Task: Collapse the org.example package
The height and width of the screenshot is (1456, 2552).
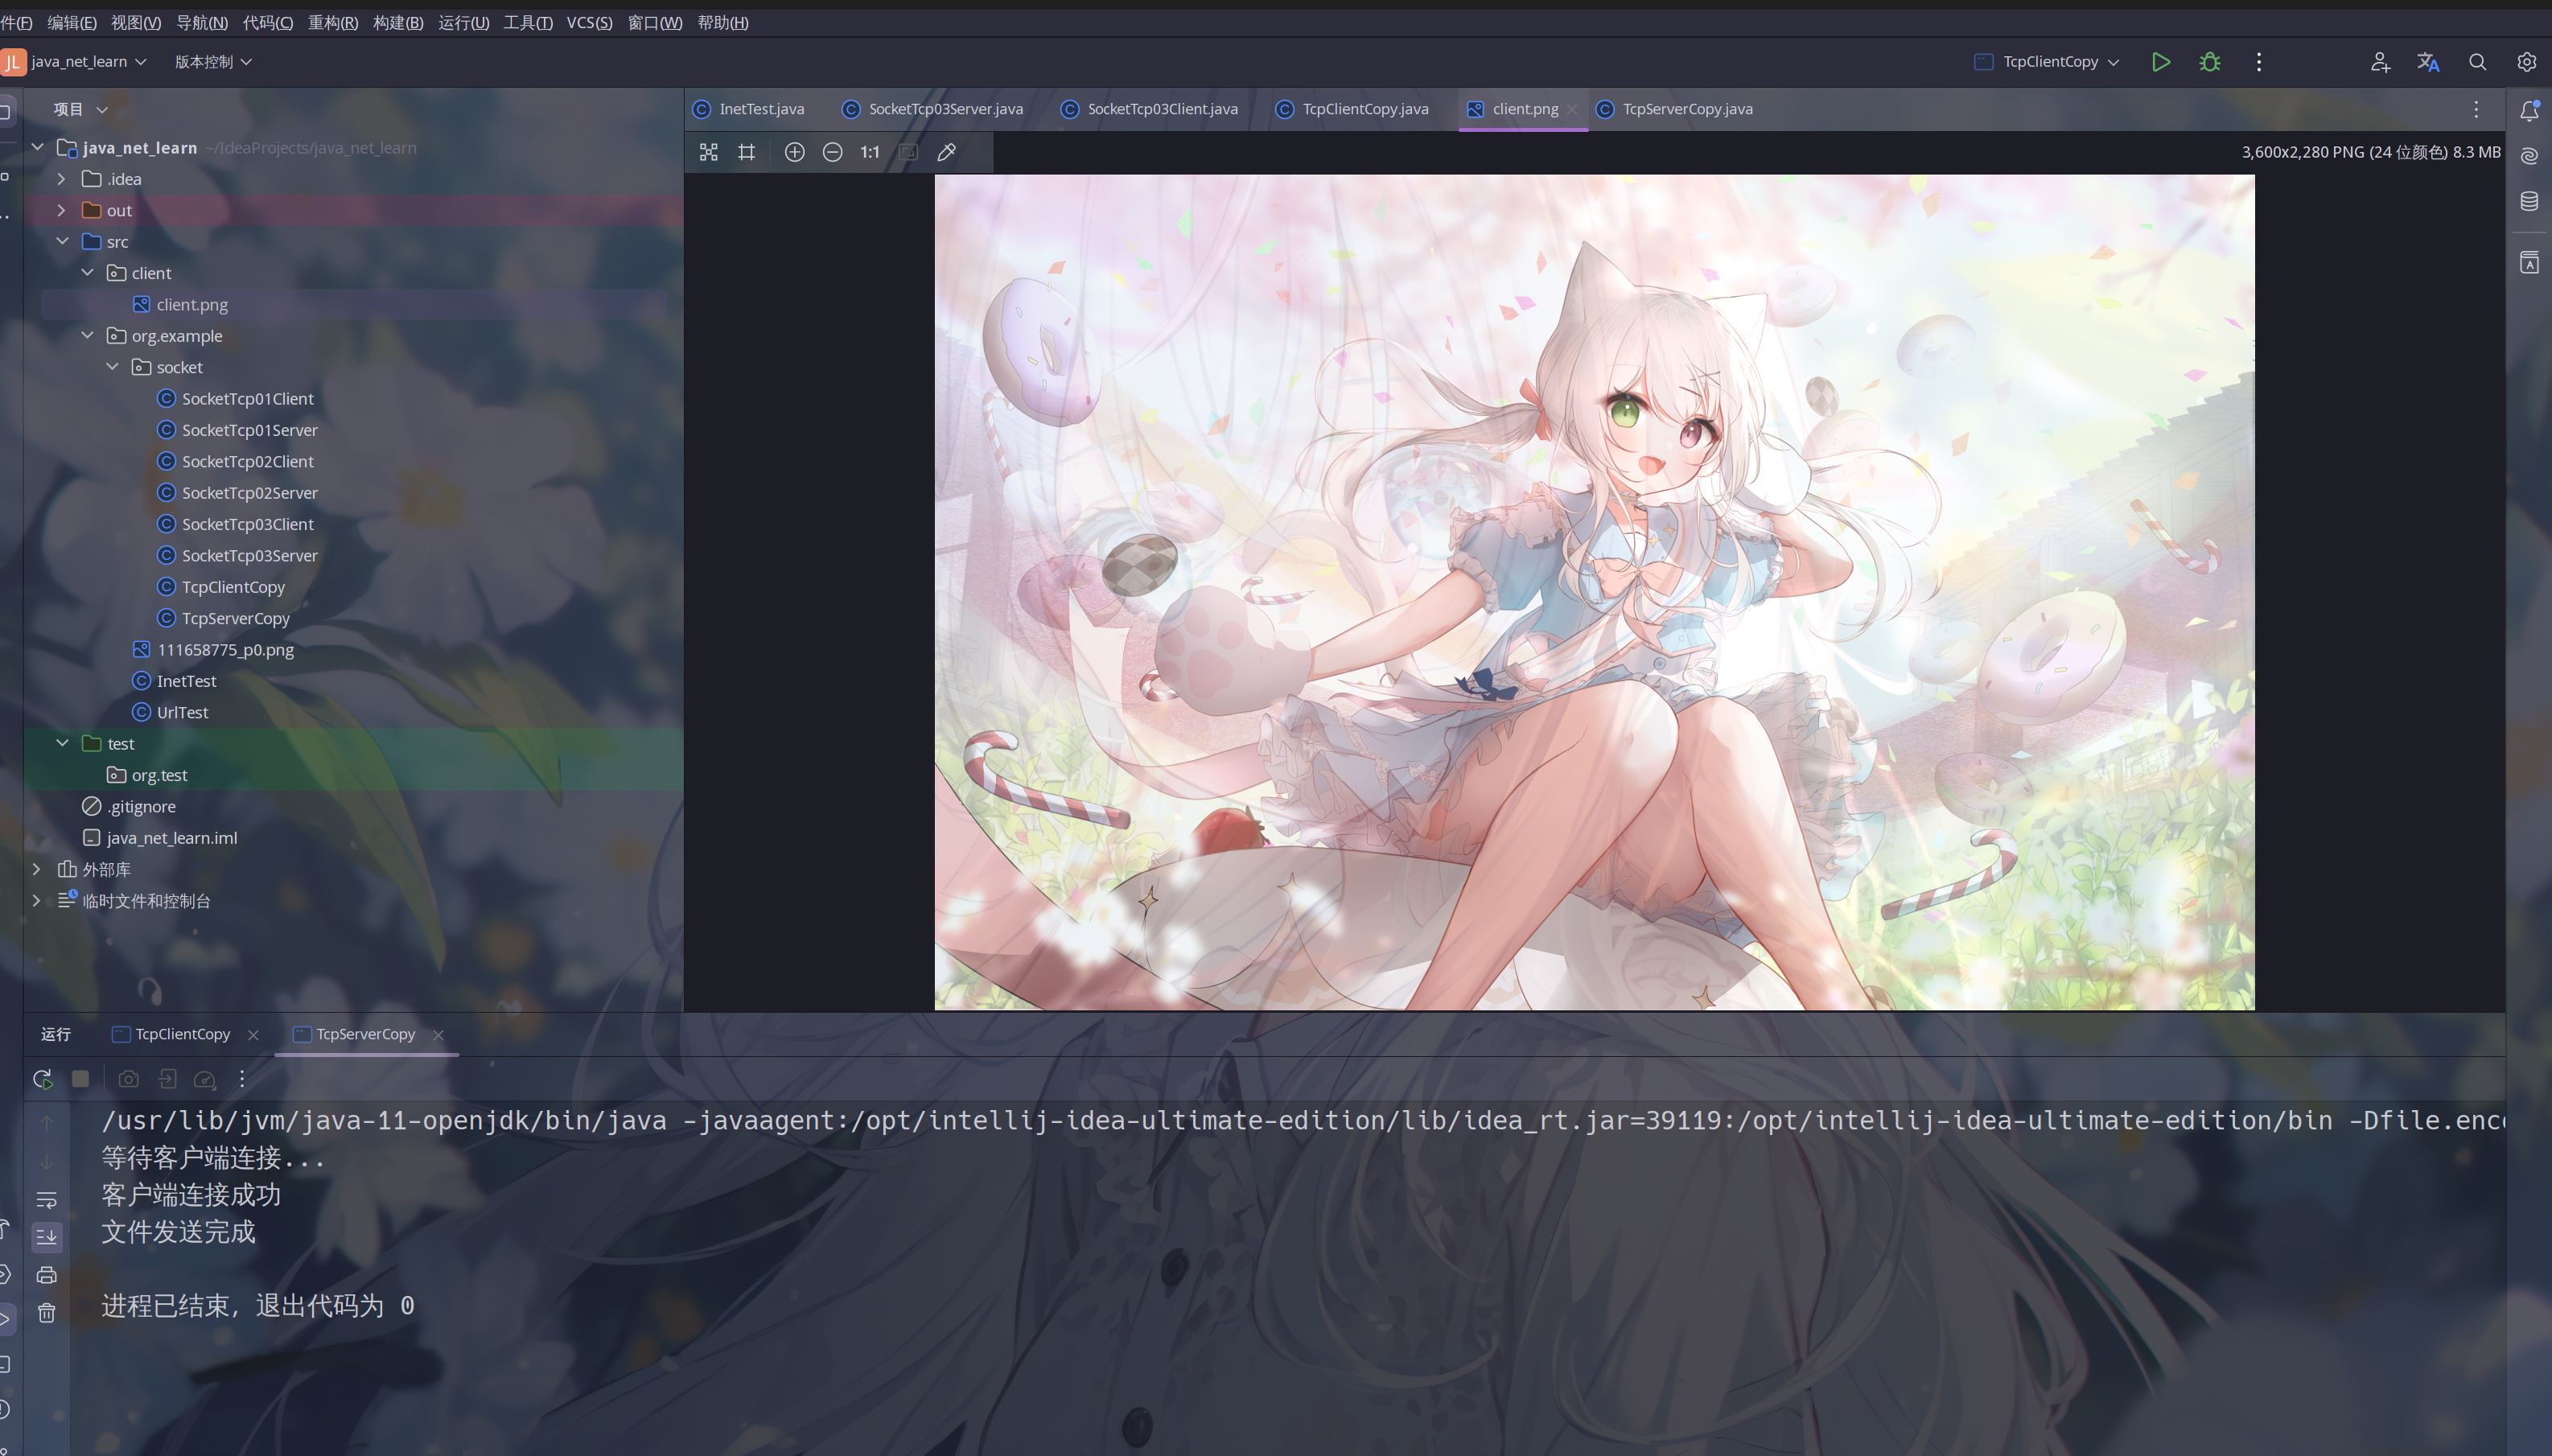Action: [x=87, y=336]
